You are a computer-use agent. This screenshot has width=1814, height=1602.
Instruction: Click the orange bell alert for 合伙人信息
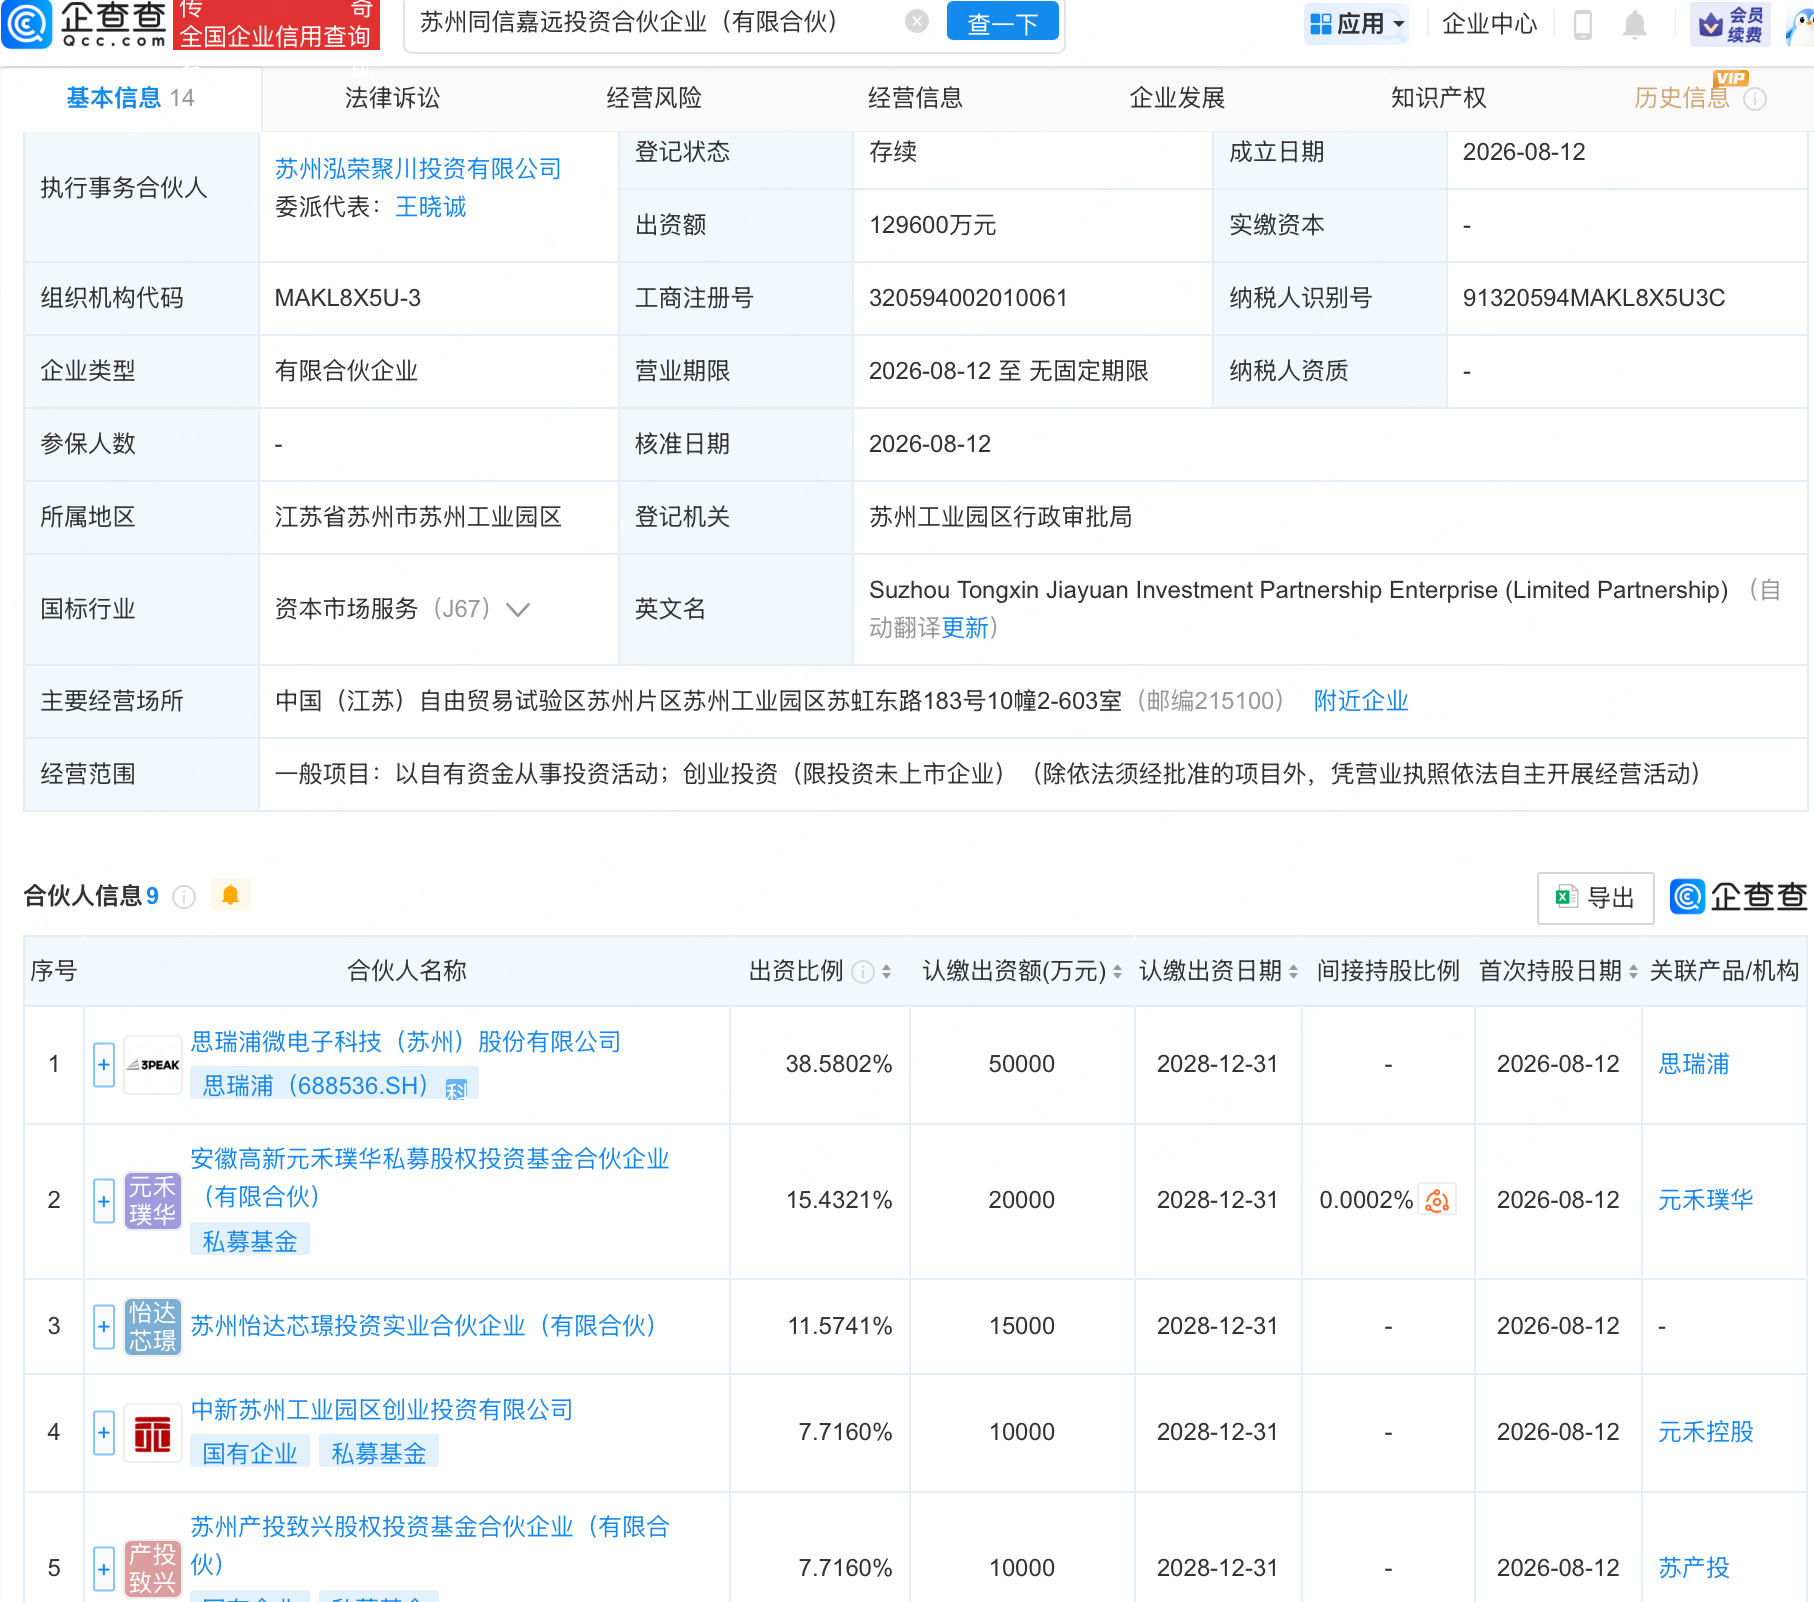[x=230, y=895]
